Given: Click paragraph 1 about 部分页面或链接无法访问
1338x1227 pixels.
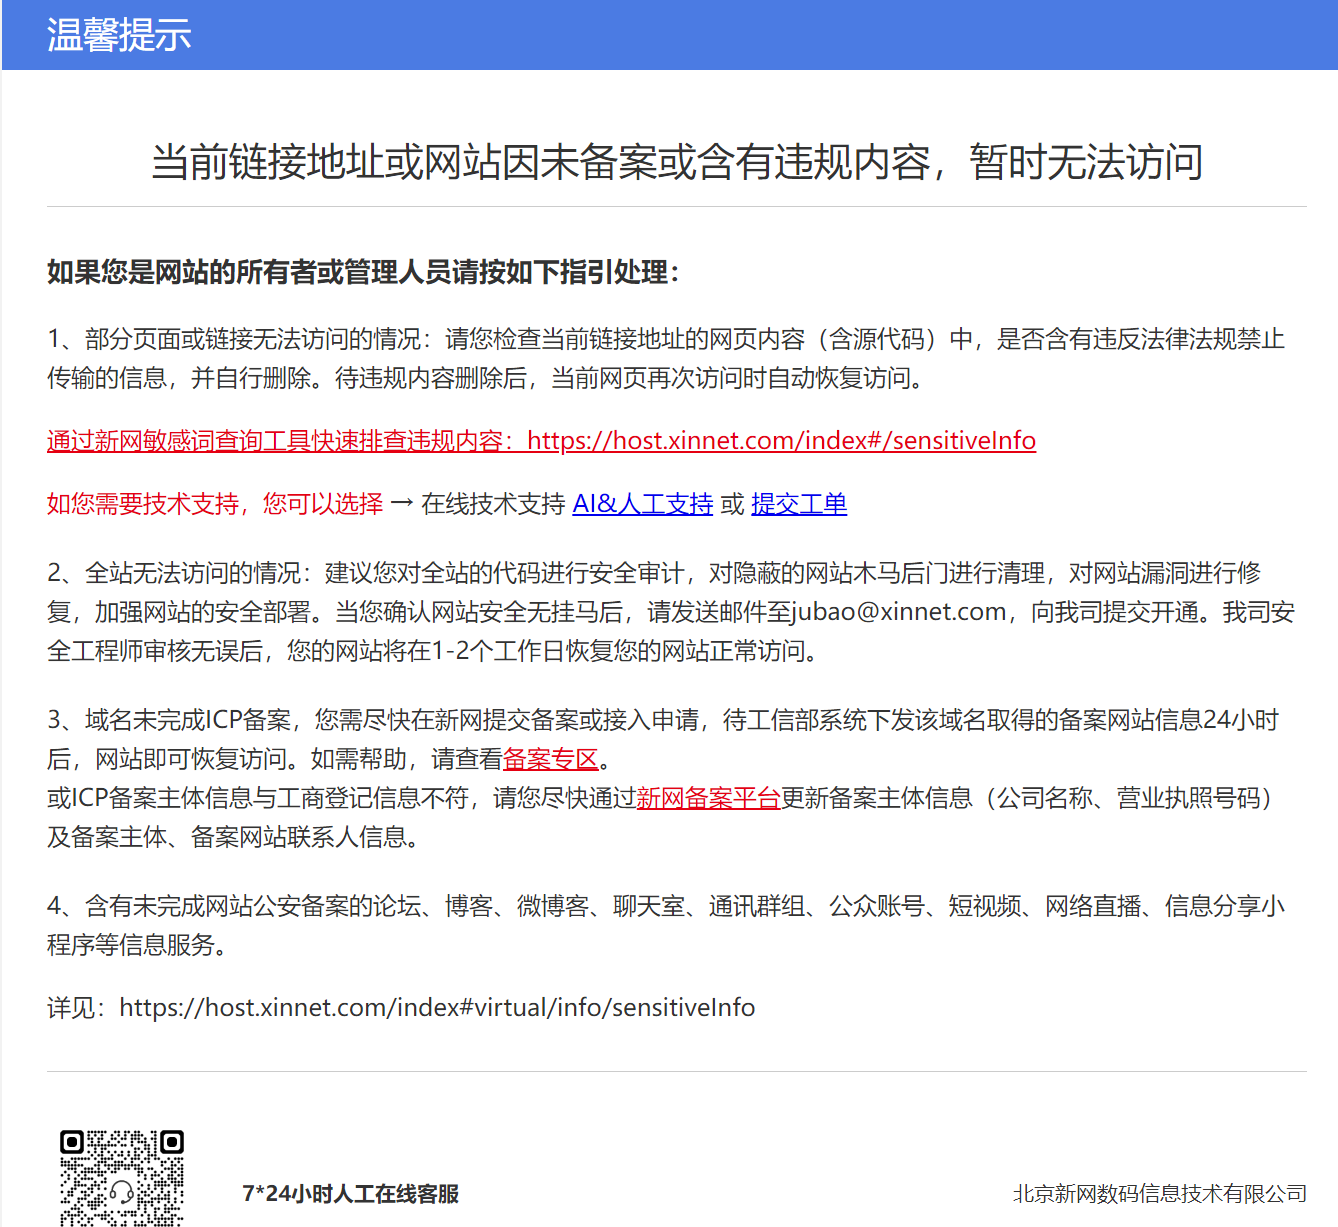Looking at the screenshot, I should click(x=666, y=359).
